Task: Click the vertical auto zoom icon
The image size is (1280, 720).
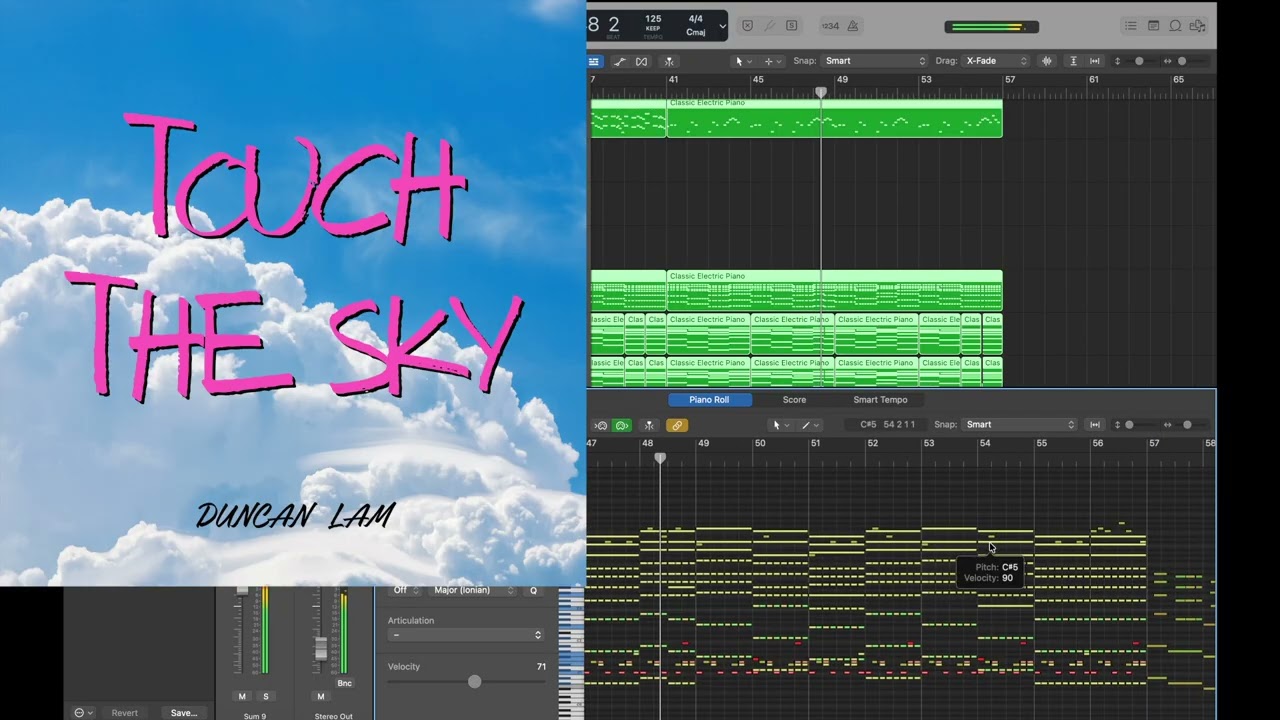Action: point(1073,61)
